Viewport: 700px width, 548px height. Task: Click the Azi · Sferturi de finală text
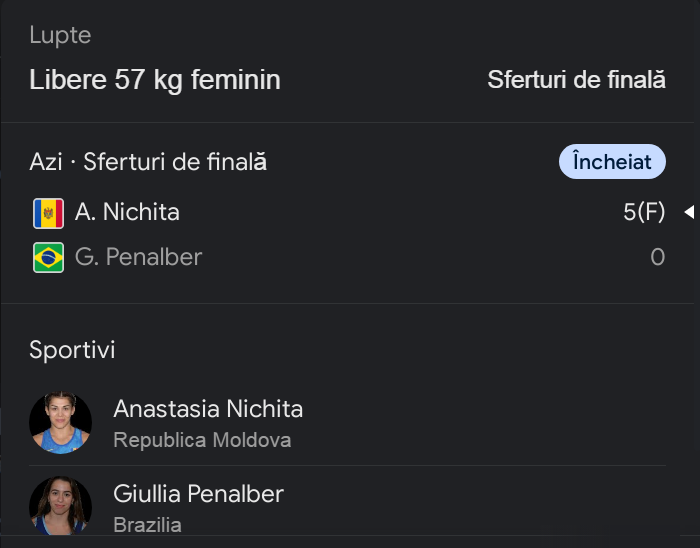coord(148,162)
